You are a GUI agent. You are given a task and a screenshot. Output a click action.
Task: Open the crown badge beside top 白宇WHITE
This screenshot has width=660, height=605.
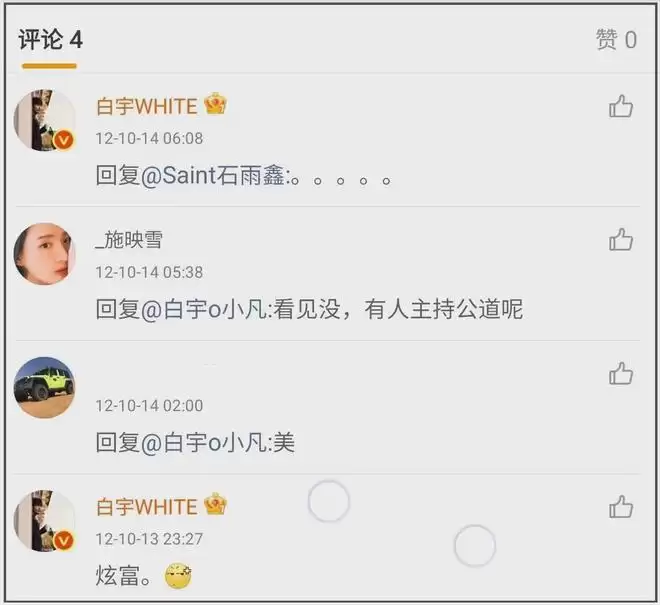(x=216, y=104)
